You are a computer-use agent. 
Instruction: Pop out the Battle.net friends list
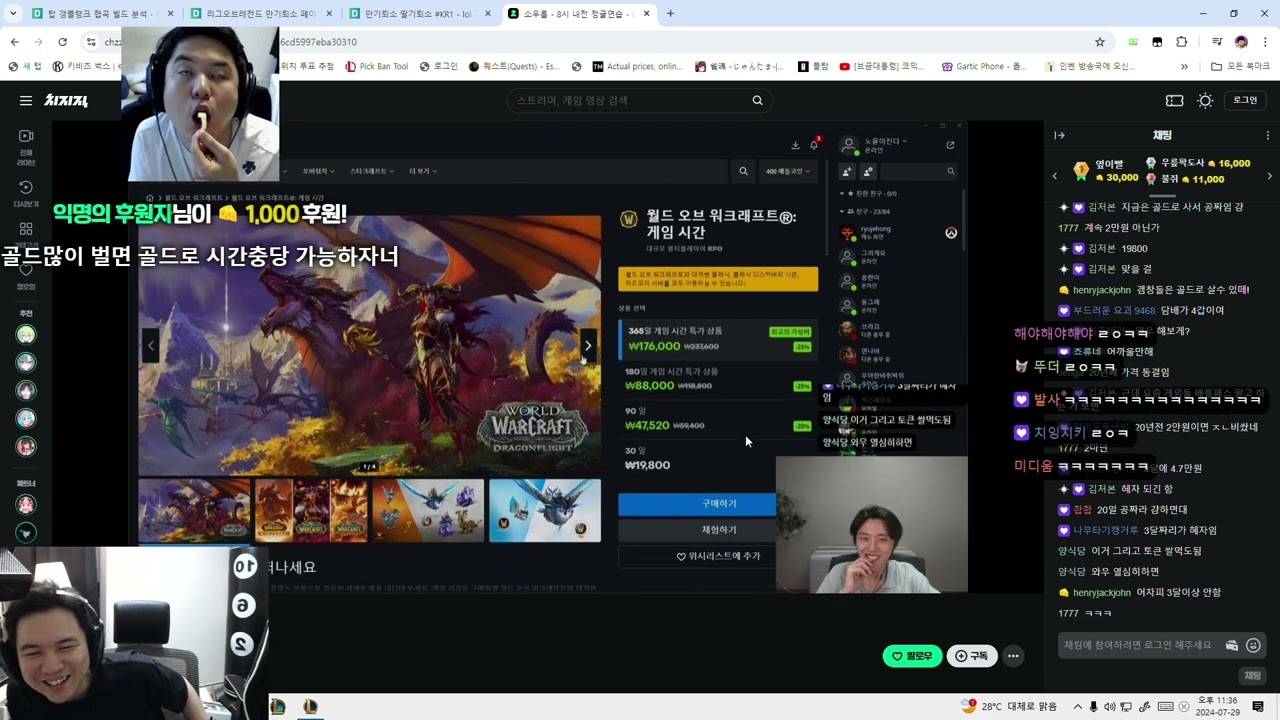coord(950,145)
